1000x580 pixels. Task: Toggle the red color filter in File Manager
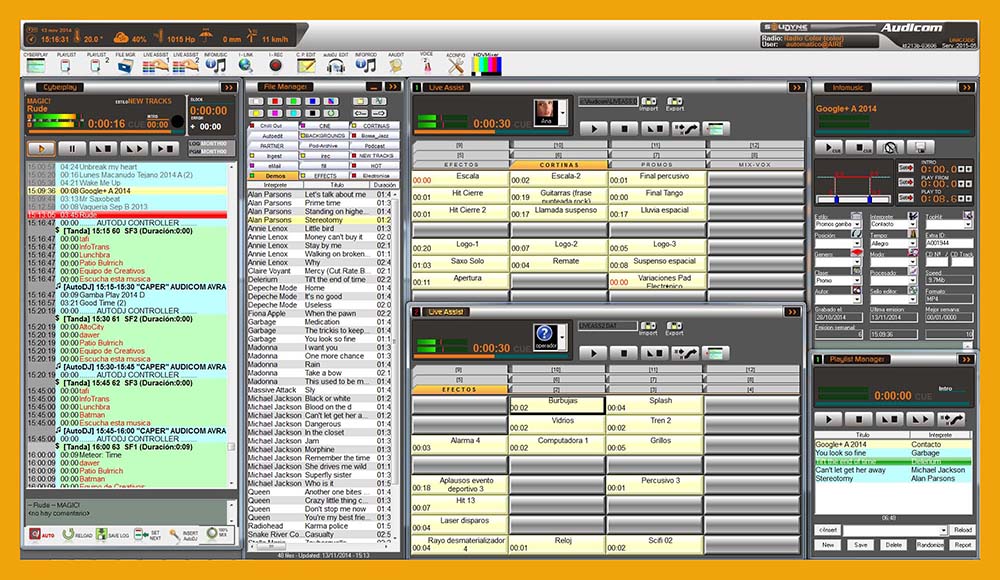275,101
